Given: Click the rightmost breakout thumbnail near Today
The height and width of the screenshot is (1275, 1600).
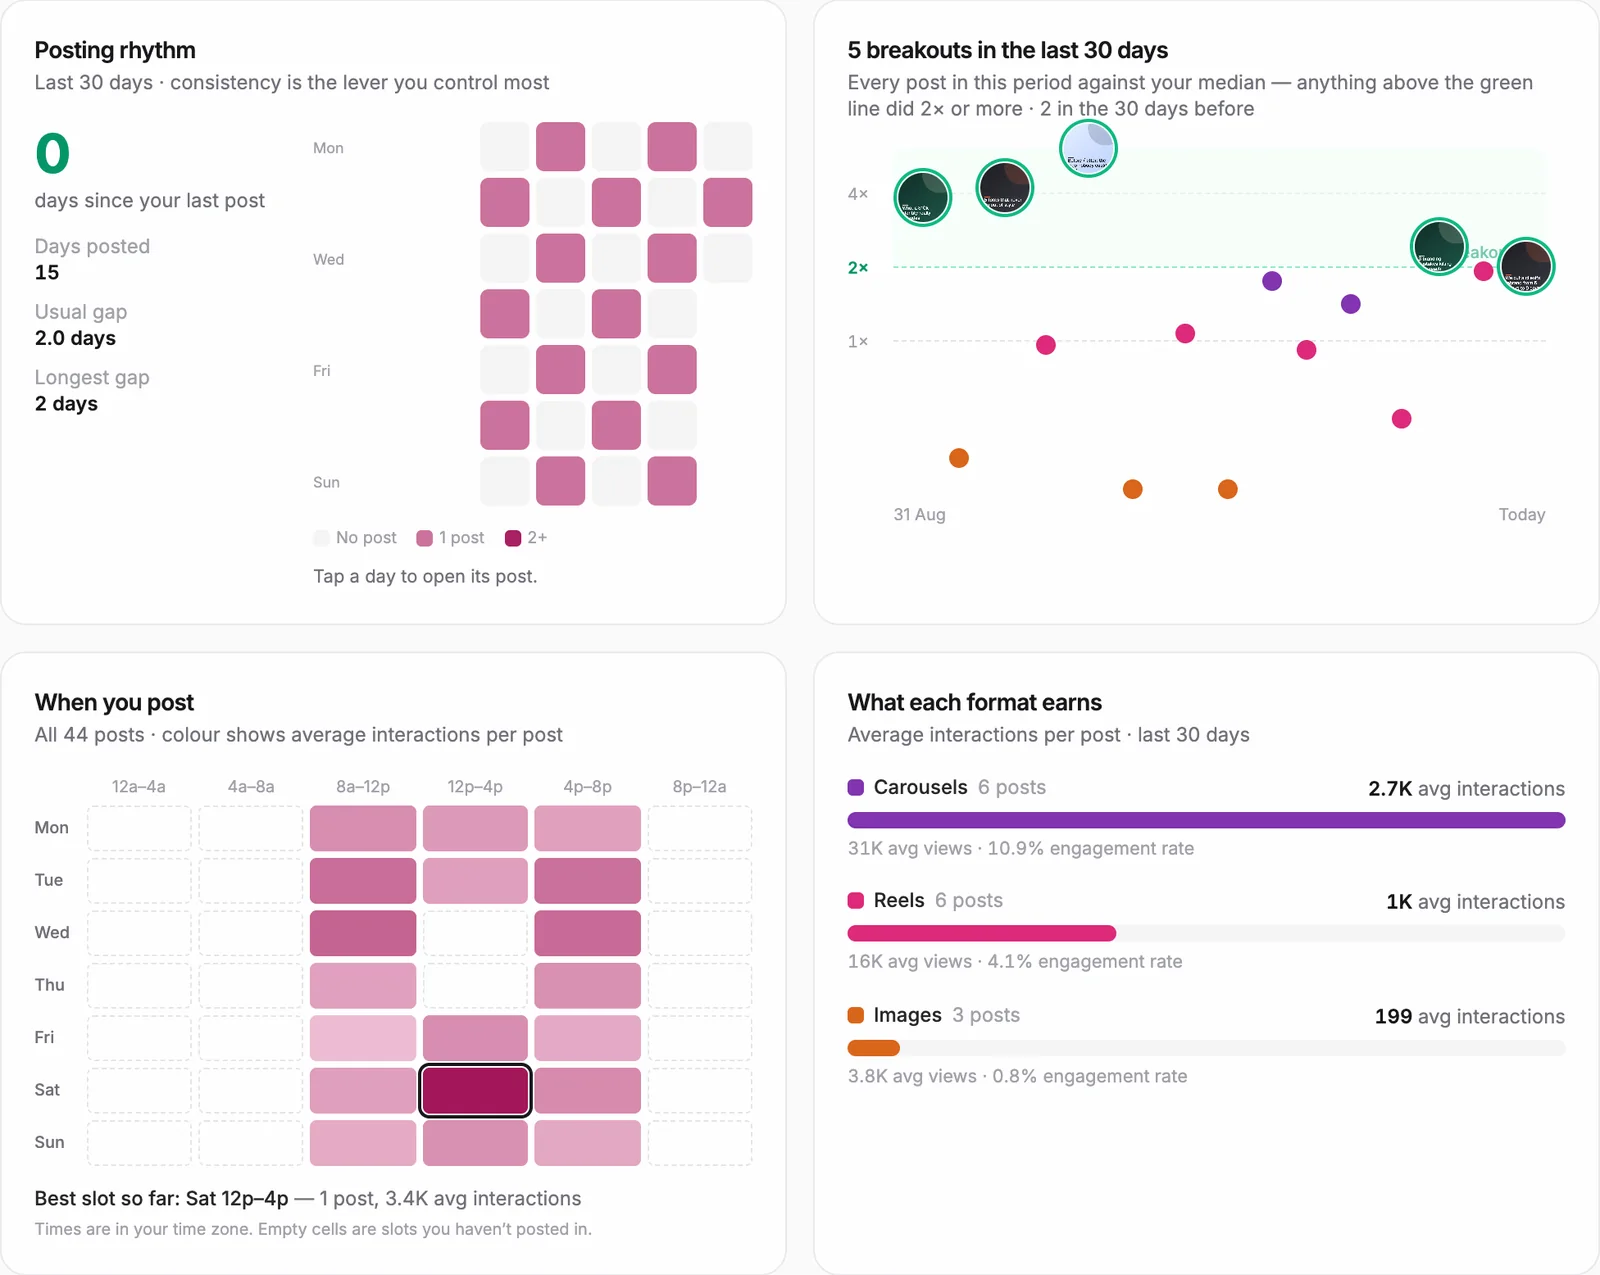Looking at the screenshot, I should coord(1526,266).
